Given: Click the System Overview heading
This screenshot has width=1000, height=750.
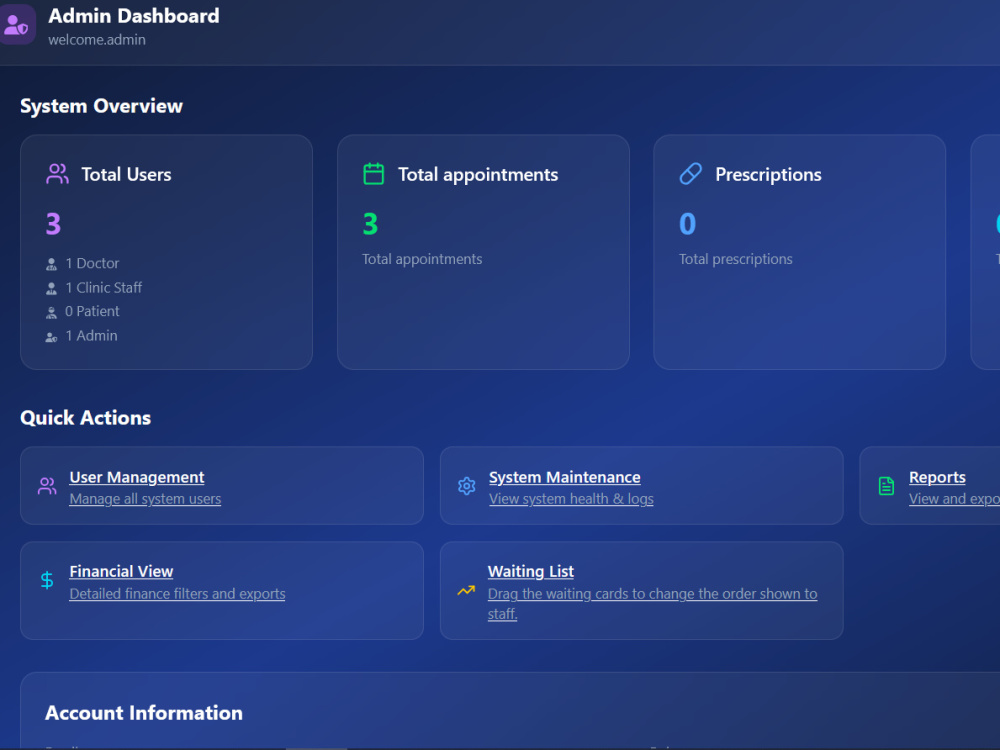Looking at the screenshot, I should coord(101,106).
